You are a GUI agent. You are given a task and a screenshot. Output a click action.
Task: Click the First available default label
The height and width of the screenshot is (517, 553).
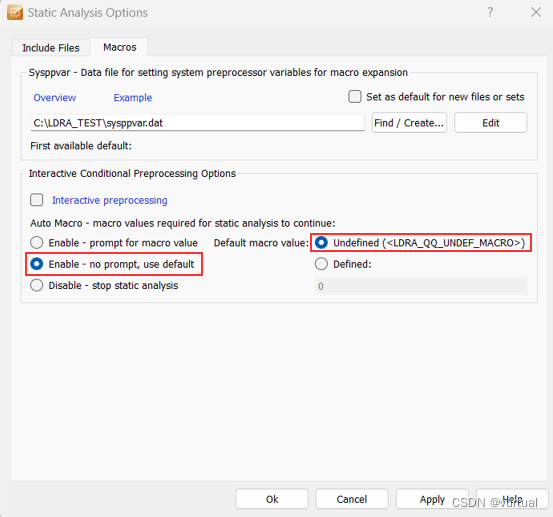click(81, 146)
